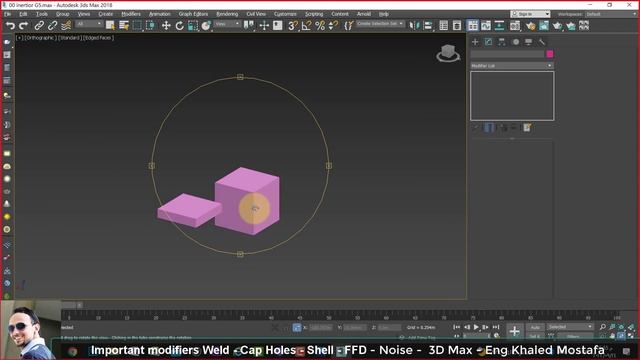The height and width of the screenshot is (360, 640).
Task: Open Select by Name dialog
Action: (124, 26)
